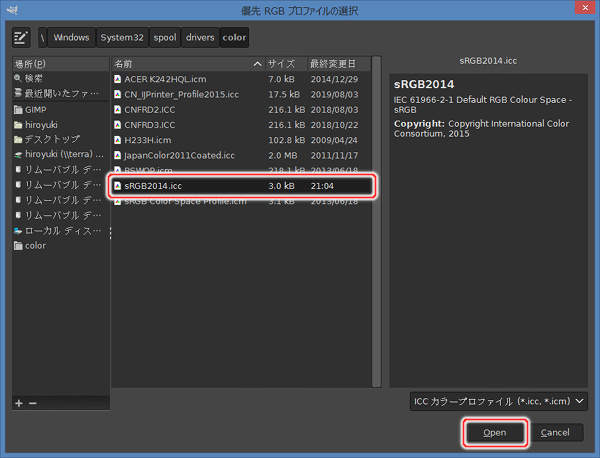Select ACER K242HQL.icm file
Viewport: 600px width, 458px height.
click(x=241, y=79)
